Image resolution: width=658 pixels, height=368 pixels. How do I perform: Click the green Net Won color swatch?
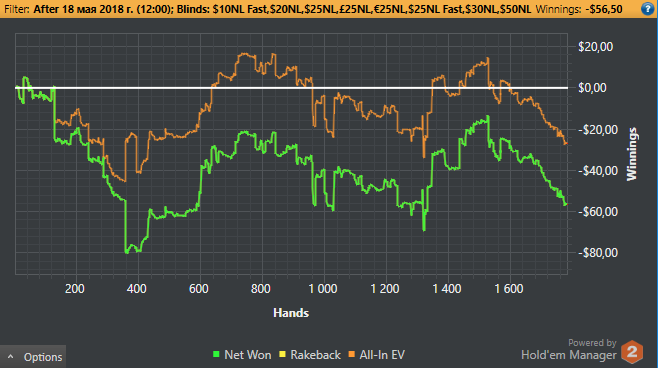(217, 355)
